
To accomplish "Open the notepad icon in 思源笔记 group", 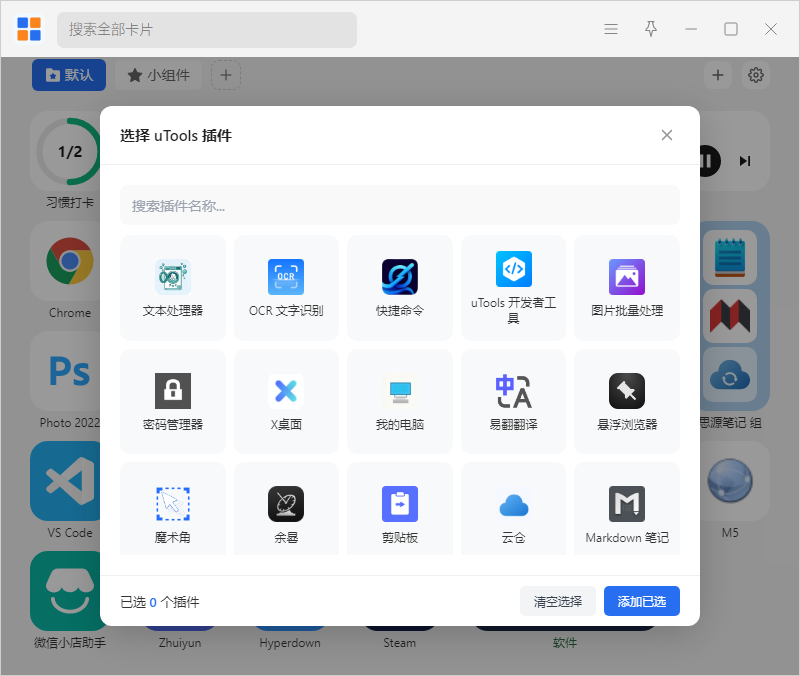I will tap(730, 257).
